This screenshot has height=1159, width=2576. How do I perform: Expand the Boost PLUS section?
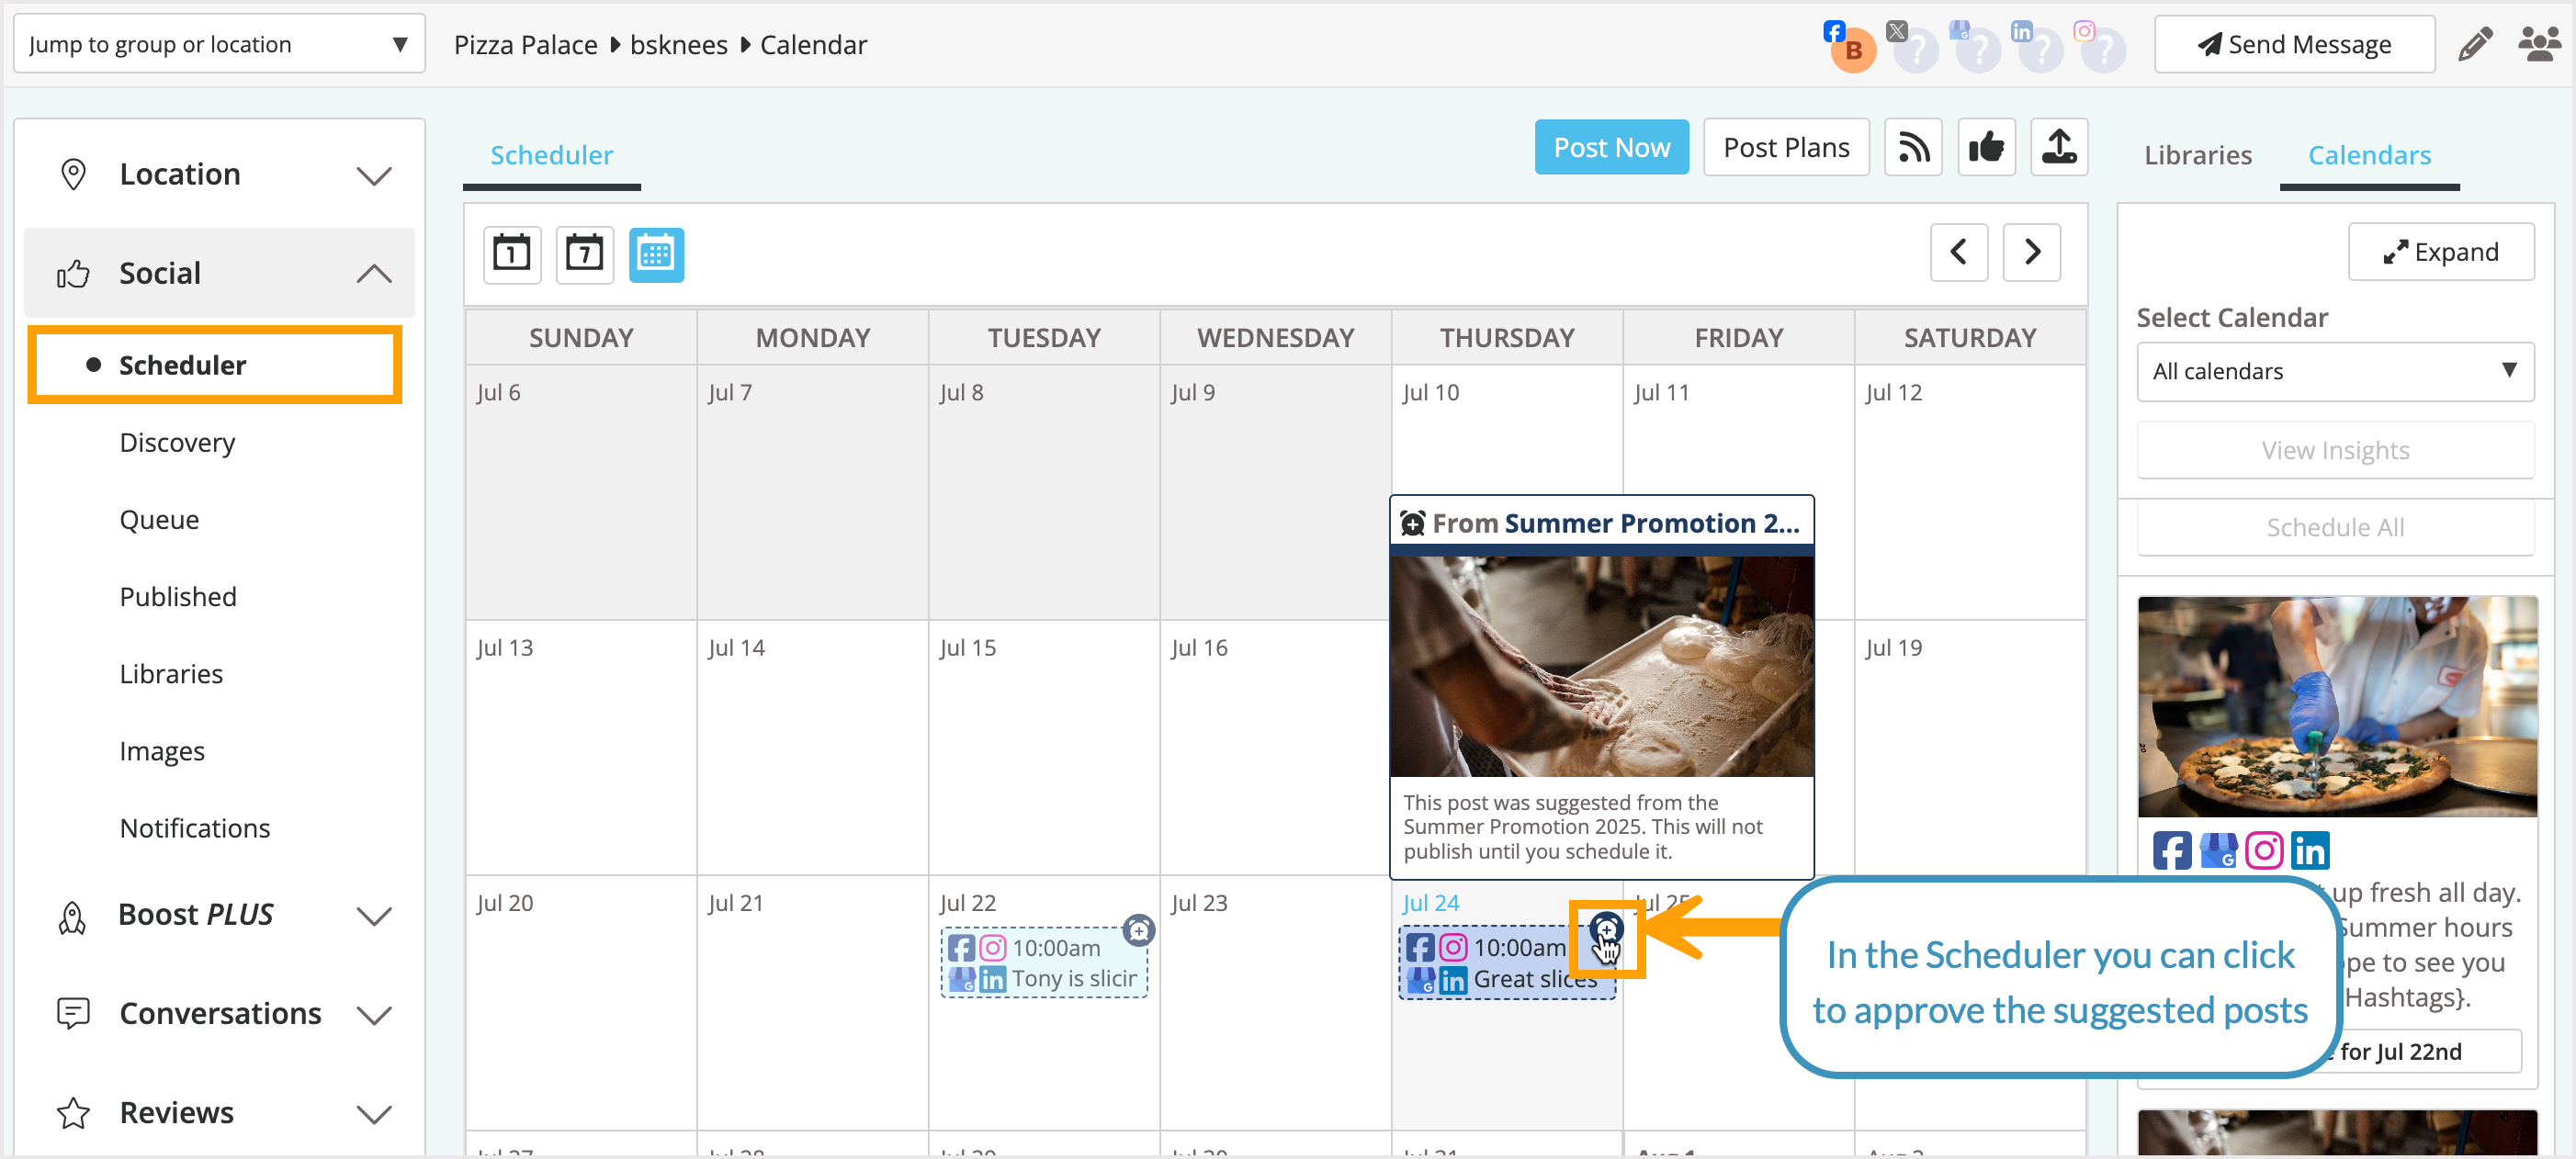point(374,915)
